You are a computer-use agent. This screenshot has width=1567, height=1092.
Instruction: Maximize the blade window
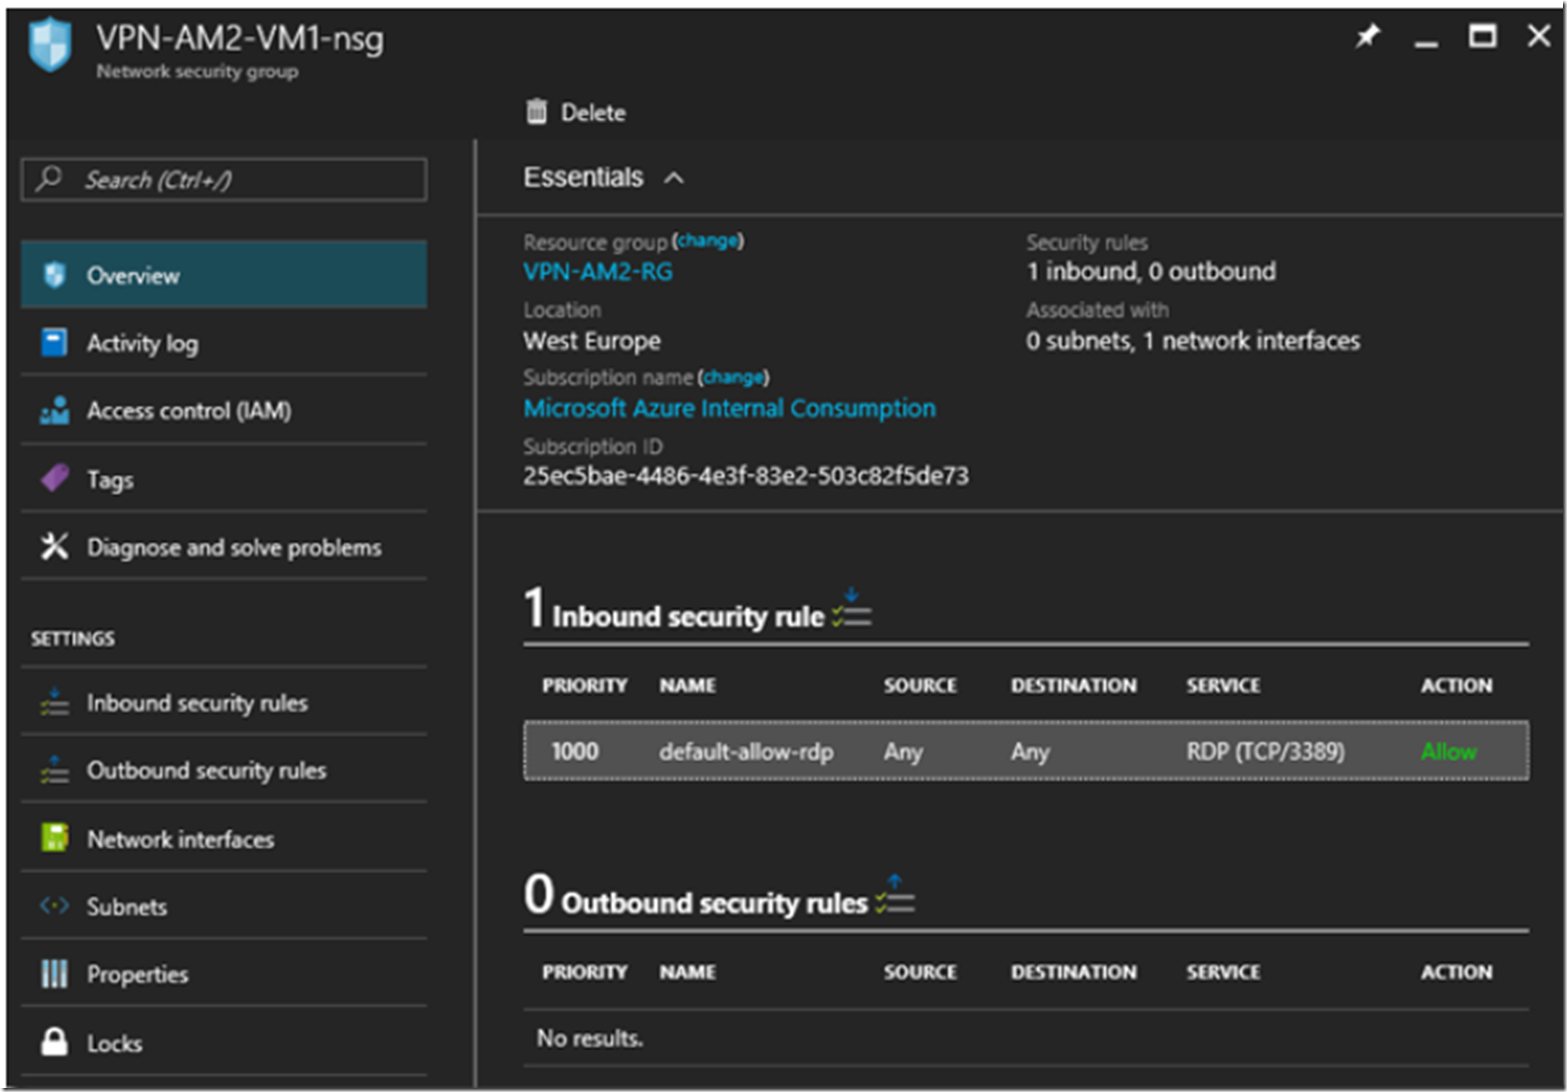tap(1482, 37)
